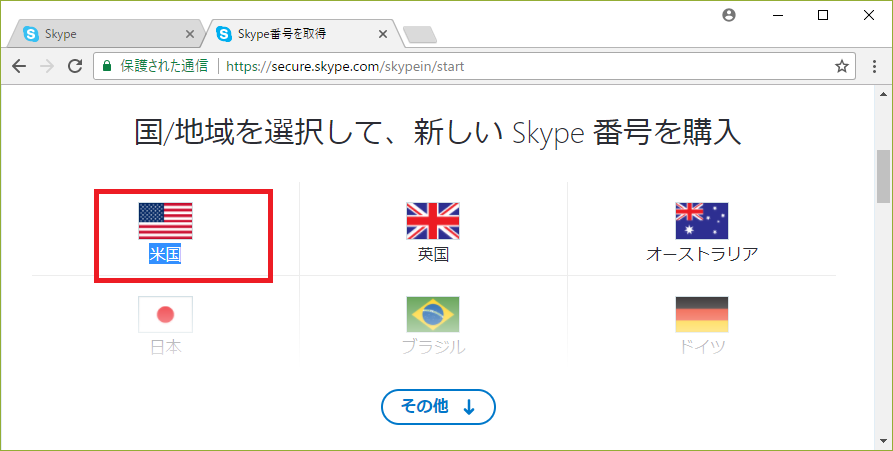Click the scrollbar down arrow
The height and width of the screenshot is (451, 893).
click(883, 441)
